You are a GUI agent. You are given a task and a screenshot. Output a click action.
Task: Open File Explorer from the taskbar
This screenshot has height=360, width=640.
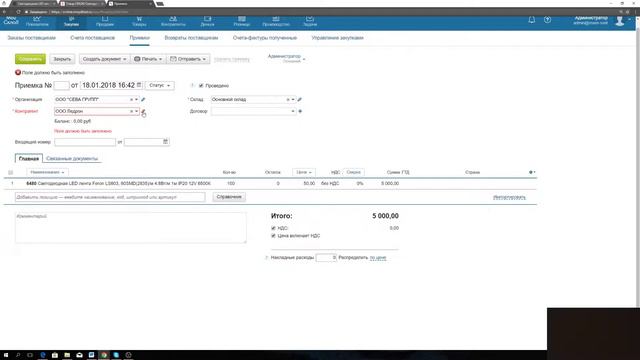pos(67,355)
